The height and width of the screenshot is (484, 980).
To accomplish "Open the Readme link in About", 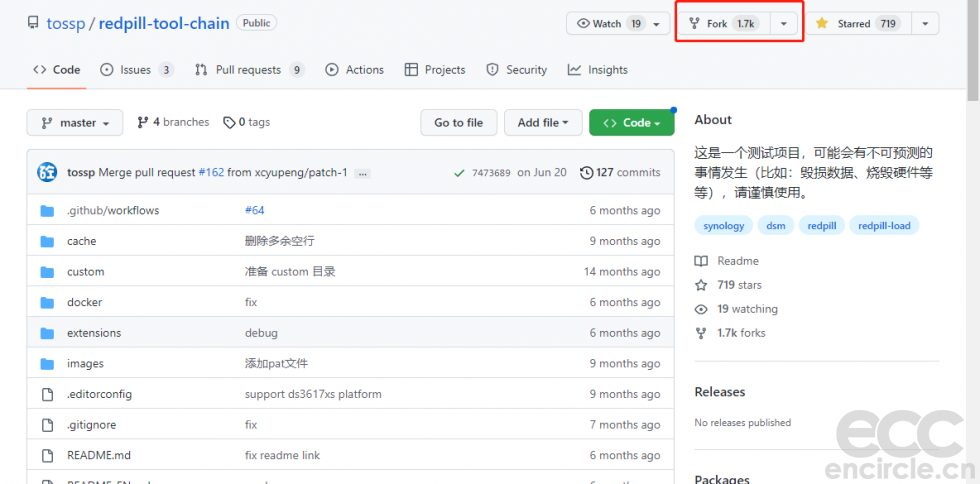I will pyautogui.click(x=738, y=261).
